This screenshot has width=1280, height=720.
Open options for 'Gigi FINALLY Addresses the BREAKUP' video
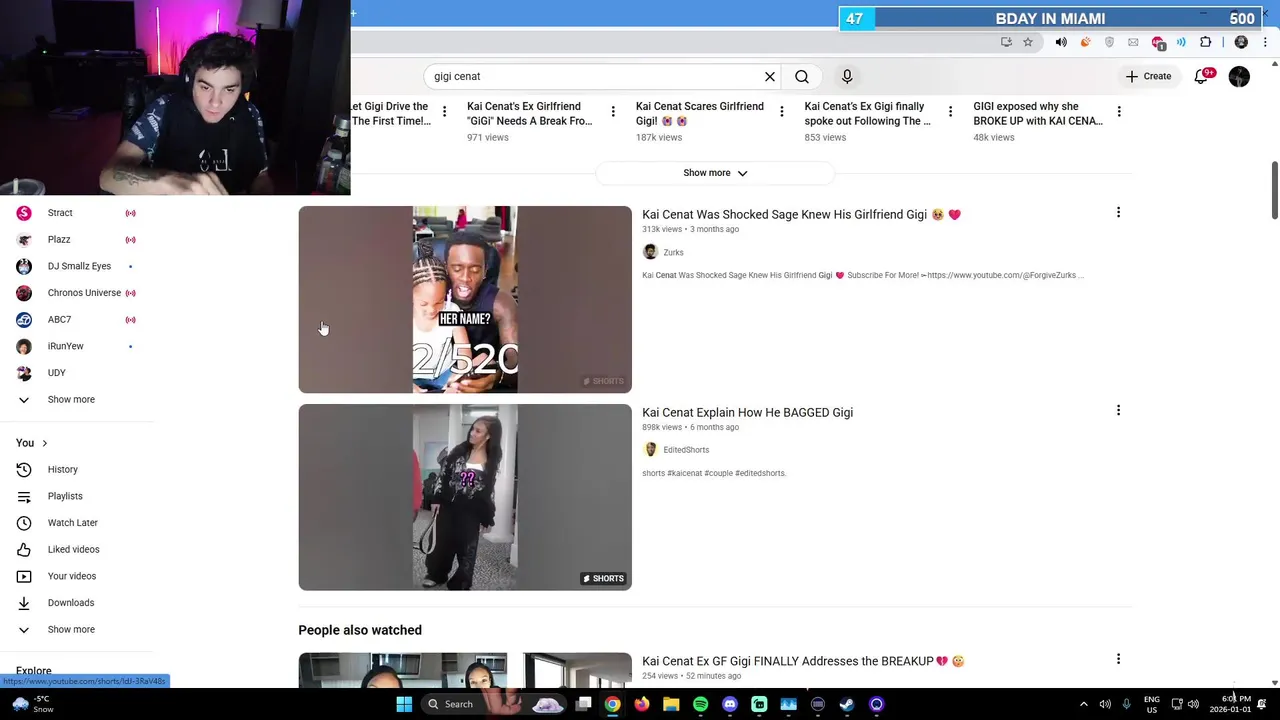1118,659
